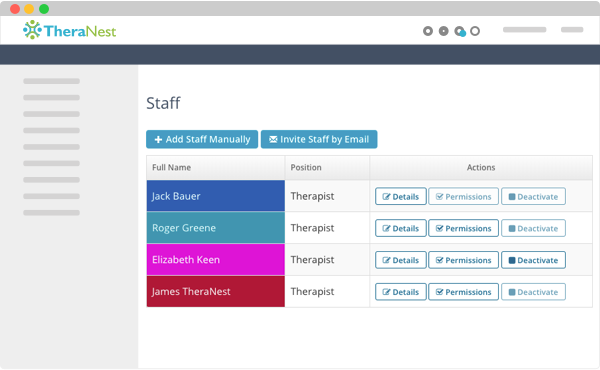Open Details for Jack Bauer

pyautogui.click(x=401, y=197)
